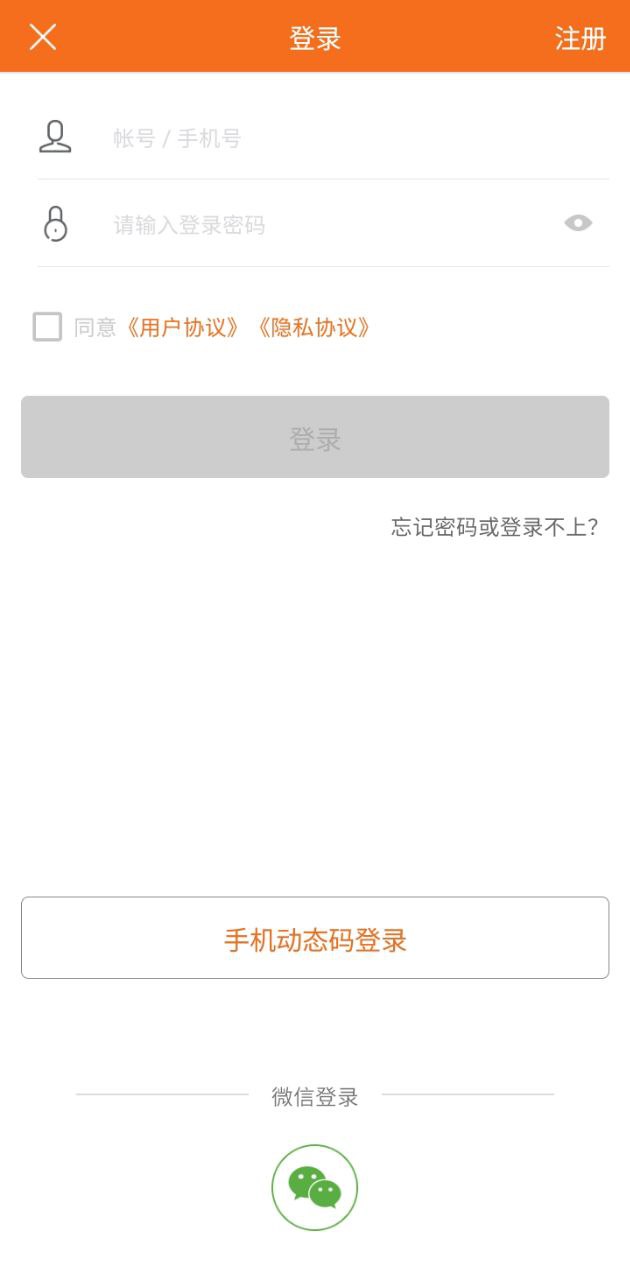630x1280 pixels.
Task: Click the user silhouette icon
Action: coord(55,137)
